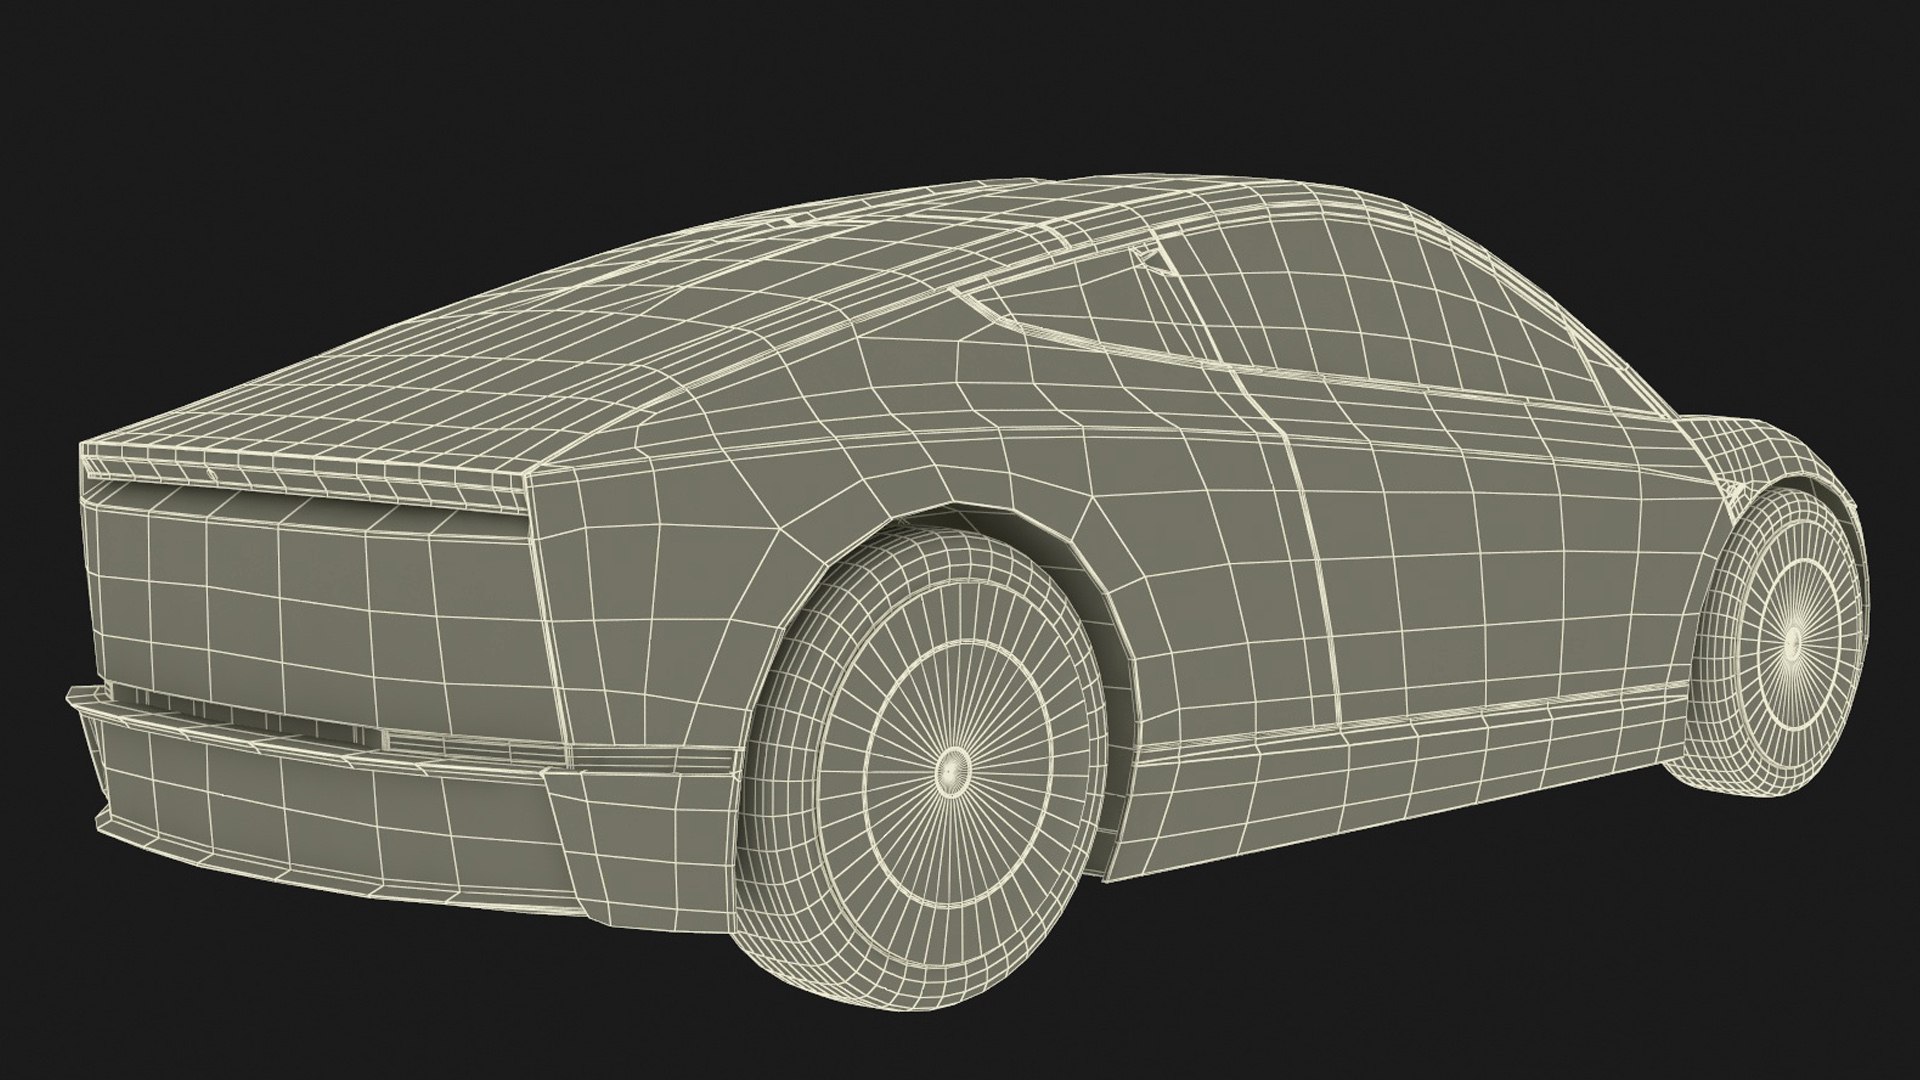Click the empty dark background area
This screenshot has width=1920, height=1080.
coord(300,150)
